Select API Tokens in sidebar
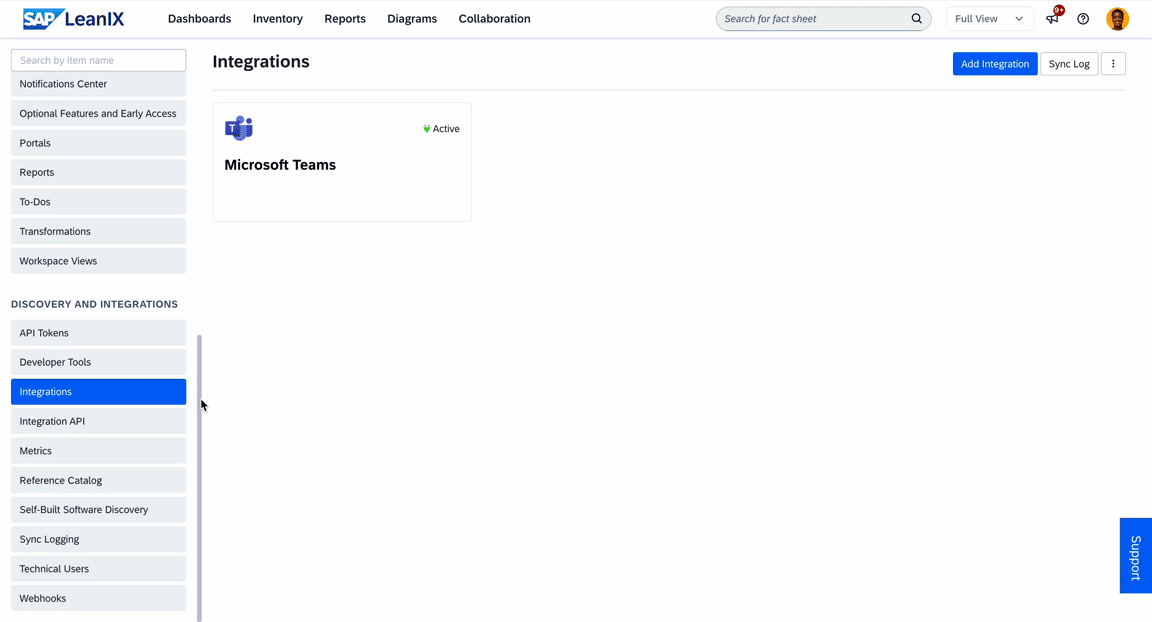 (98, 333)
